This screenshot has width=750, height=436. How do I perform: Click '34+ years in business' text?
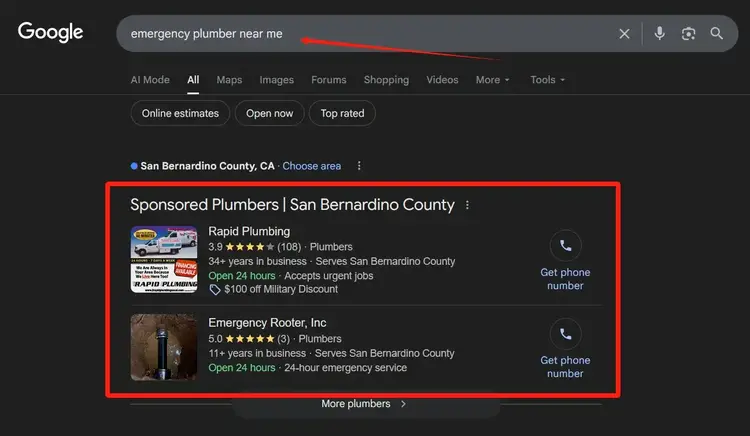pyautogui.click(x=257, y=262)
